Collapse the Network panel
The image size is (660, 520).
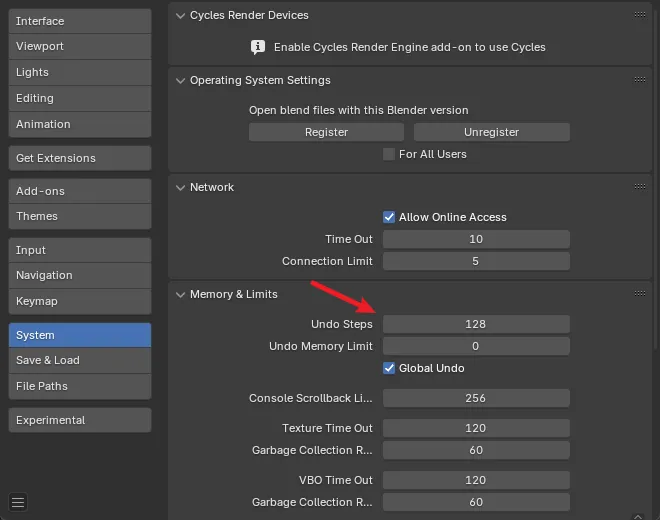tap(180, 187)
